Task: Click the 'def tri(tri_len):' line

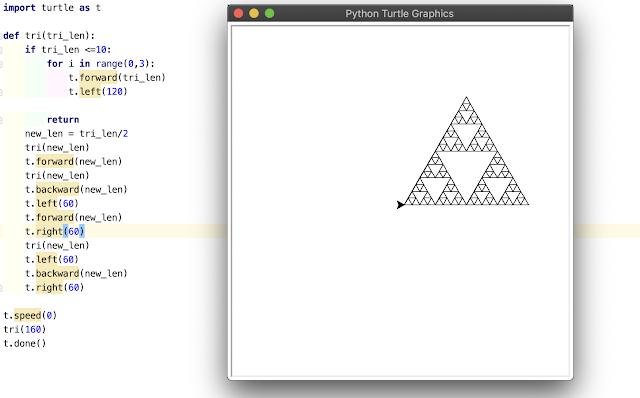Action: [x=49, y=36]
